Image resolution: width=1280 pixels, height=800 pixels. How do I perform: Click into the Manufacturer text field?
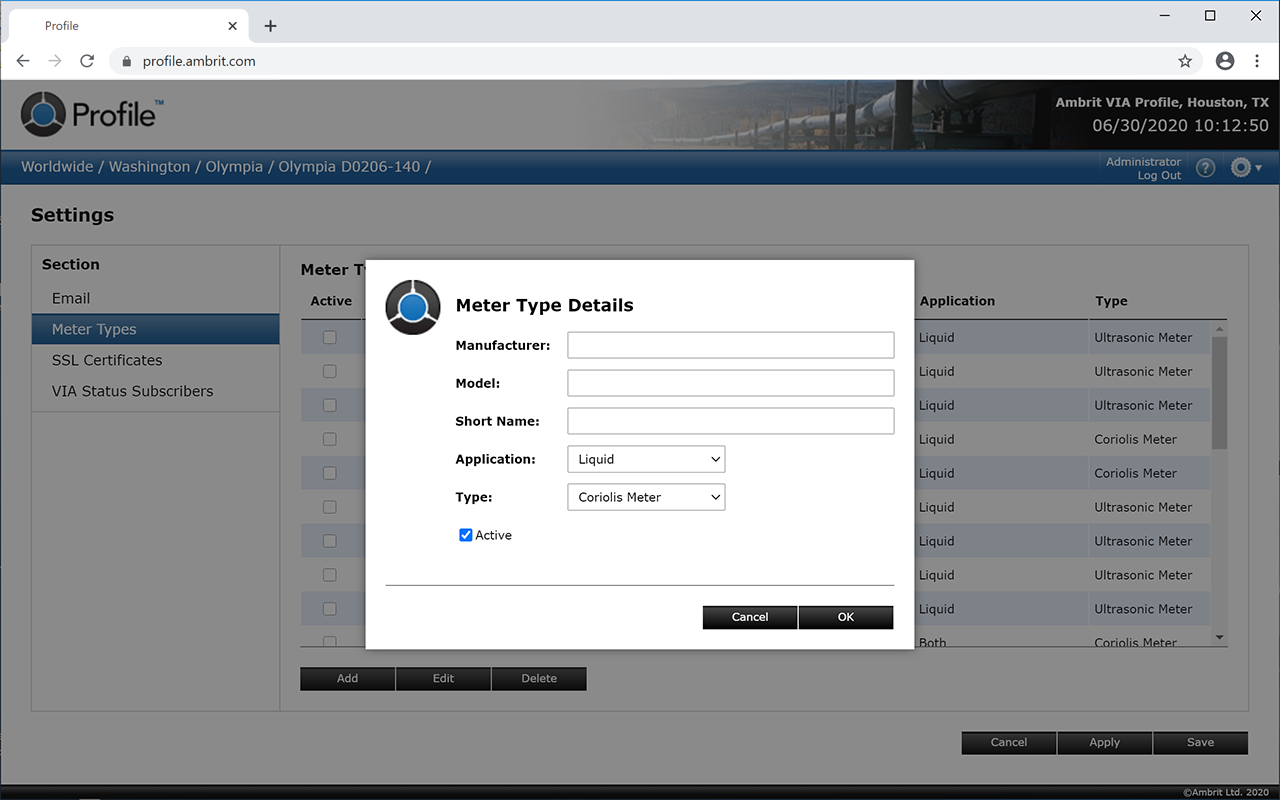point(730,345)
